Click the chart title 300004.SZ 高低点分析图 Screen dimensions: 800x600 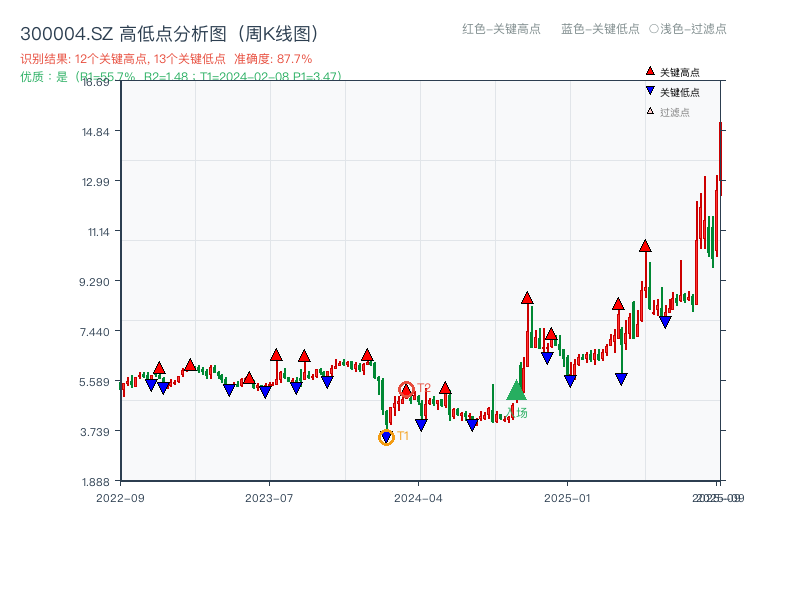tap(170, 34)
